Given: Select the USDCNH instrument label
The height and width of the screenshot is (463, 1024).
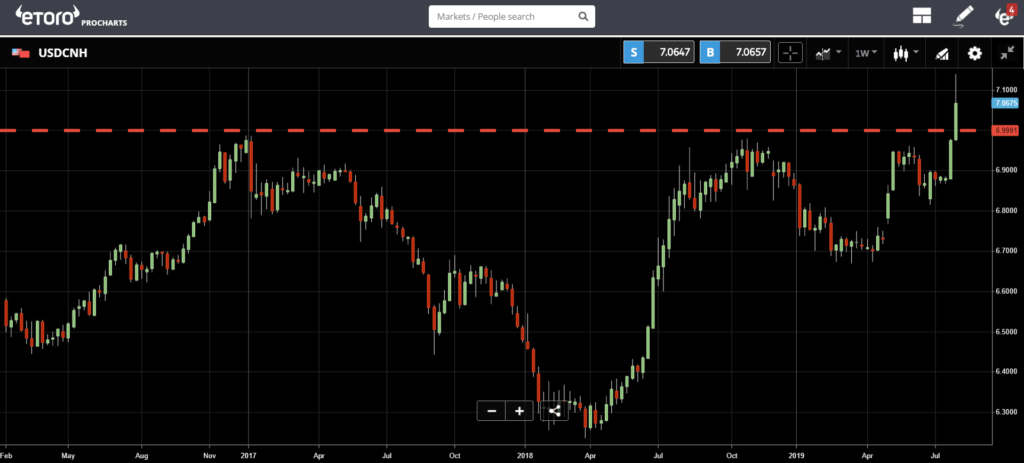Looking at the screenshot, I should click(63, 53).
